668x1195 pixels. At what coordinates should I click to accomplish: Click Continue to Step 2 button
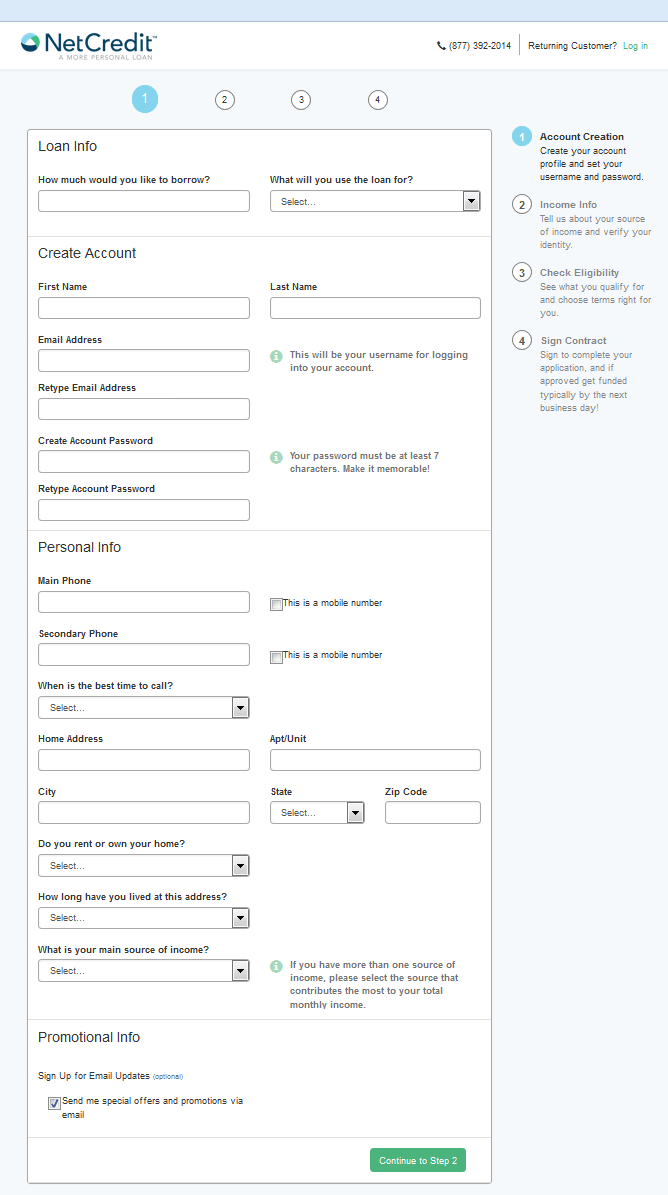(418, 1160)
